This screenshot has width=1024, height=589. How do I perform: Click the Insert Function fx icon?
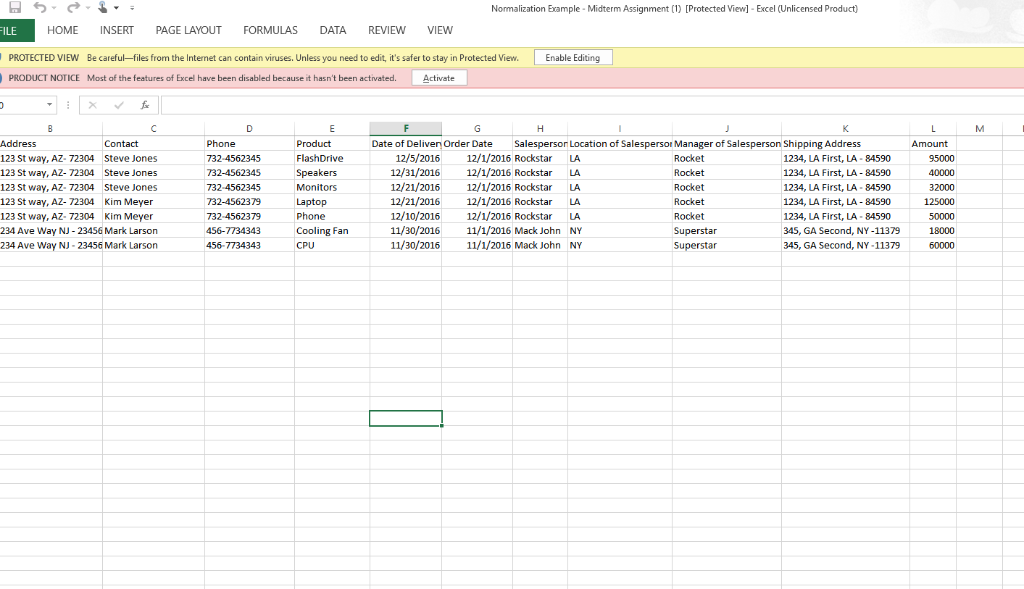(145, 104)
